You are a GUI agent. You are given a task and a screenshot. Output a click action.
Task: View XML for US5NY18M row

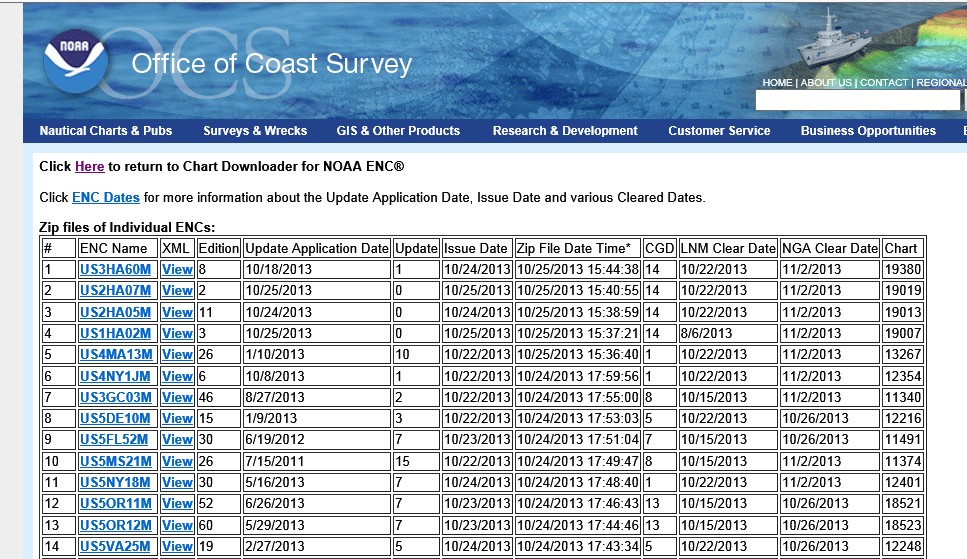pos(177,482)
